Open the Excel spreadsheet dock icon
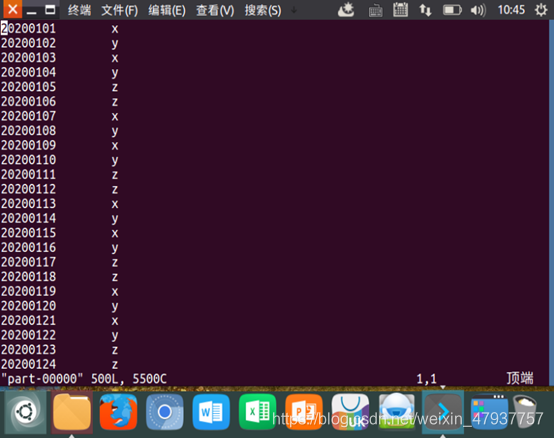Screen dimensions: 554x438 tap(257, 412)
